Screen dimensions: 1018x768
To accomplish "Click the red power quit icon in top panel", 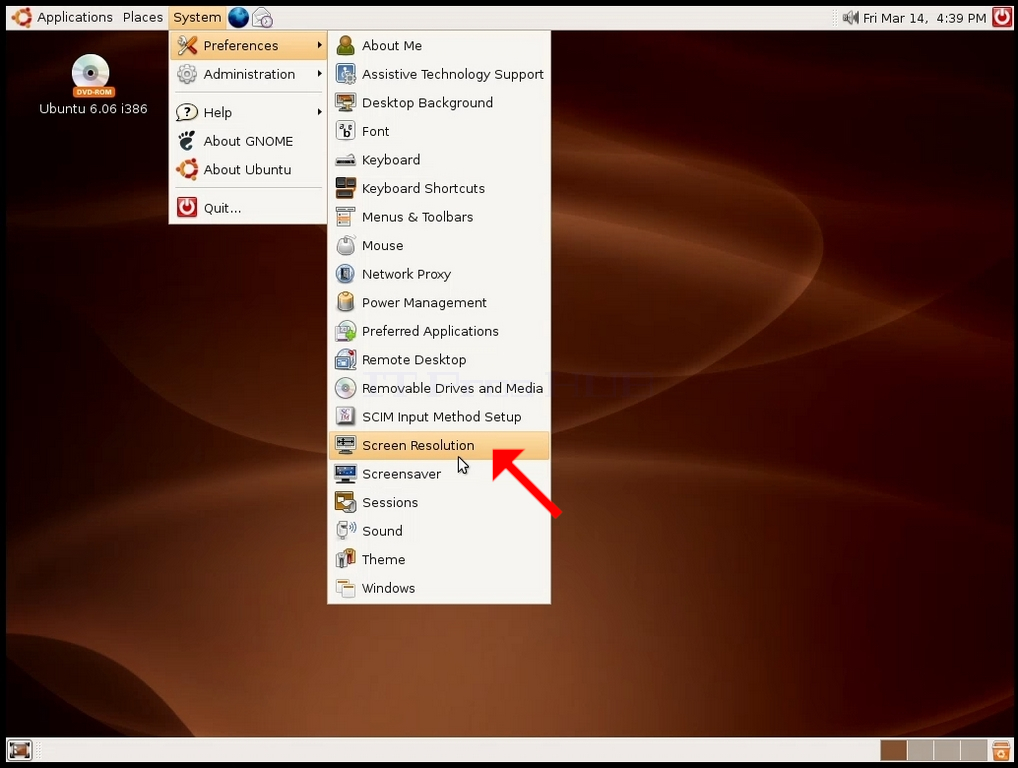I will (x=1002, y=18).
